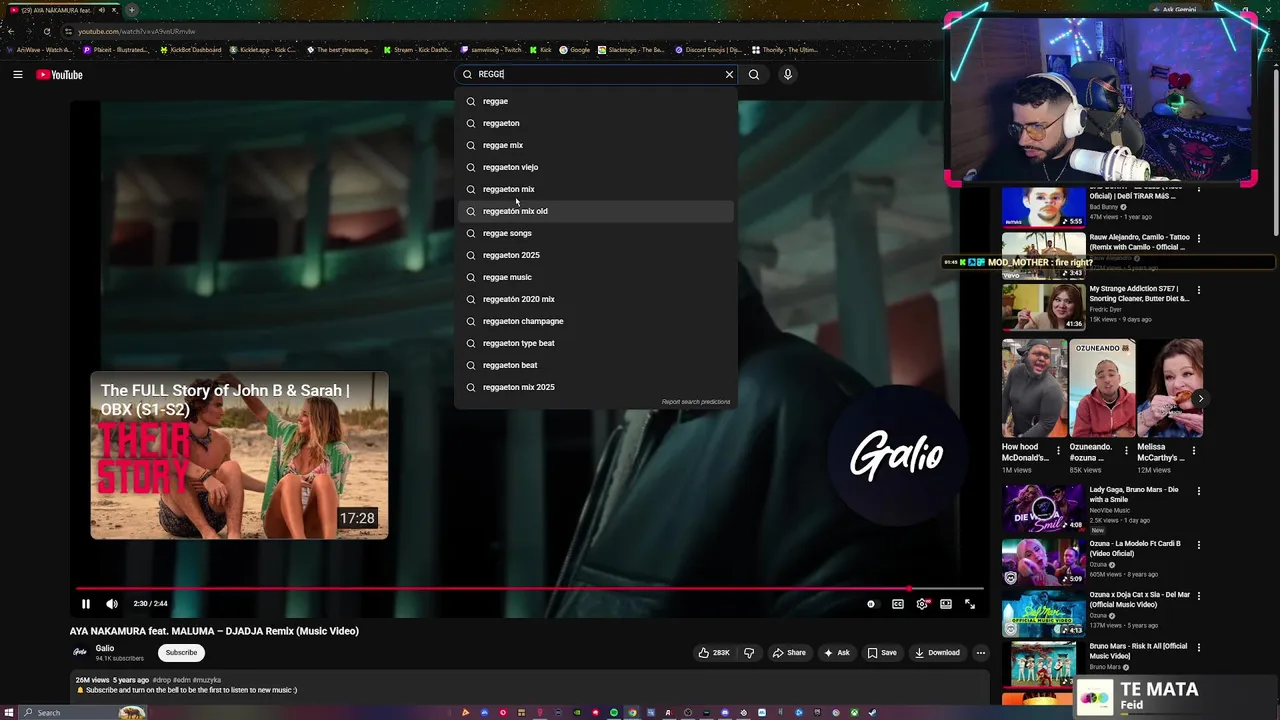Mute tab via speaker icon
Image resolution: width=1280 pixels, height=720 pixels.
(103, 10)
